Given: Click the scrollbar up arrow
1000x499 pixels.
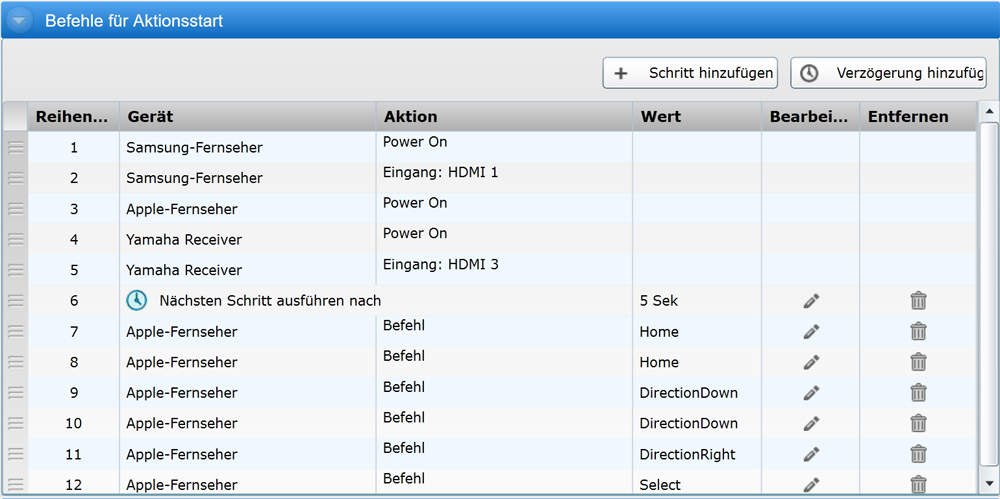Looking at the screenshot, I should point(988,112).
